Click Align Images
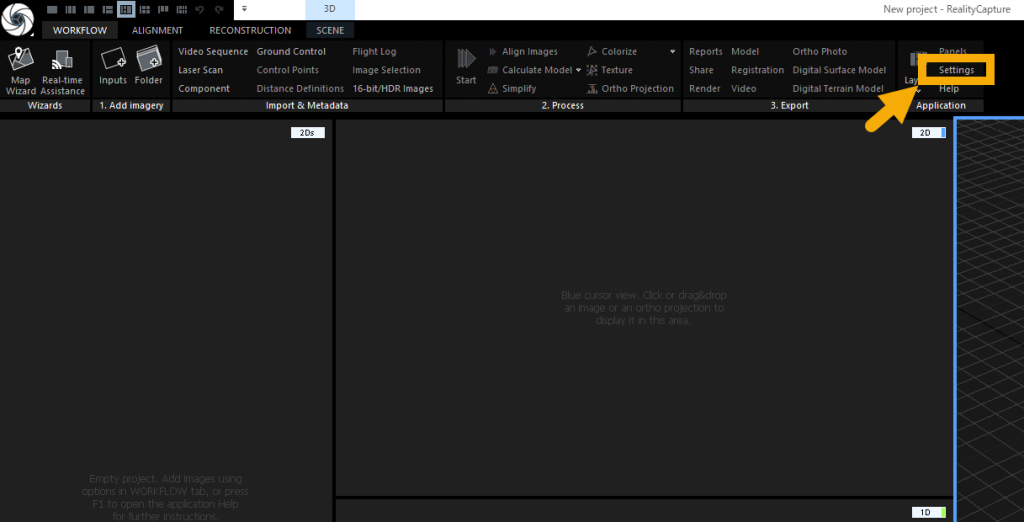The image size is (1024, 522). 529,52
